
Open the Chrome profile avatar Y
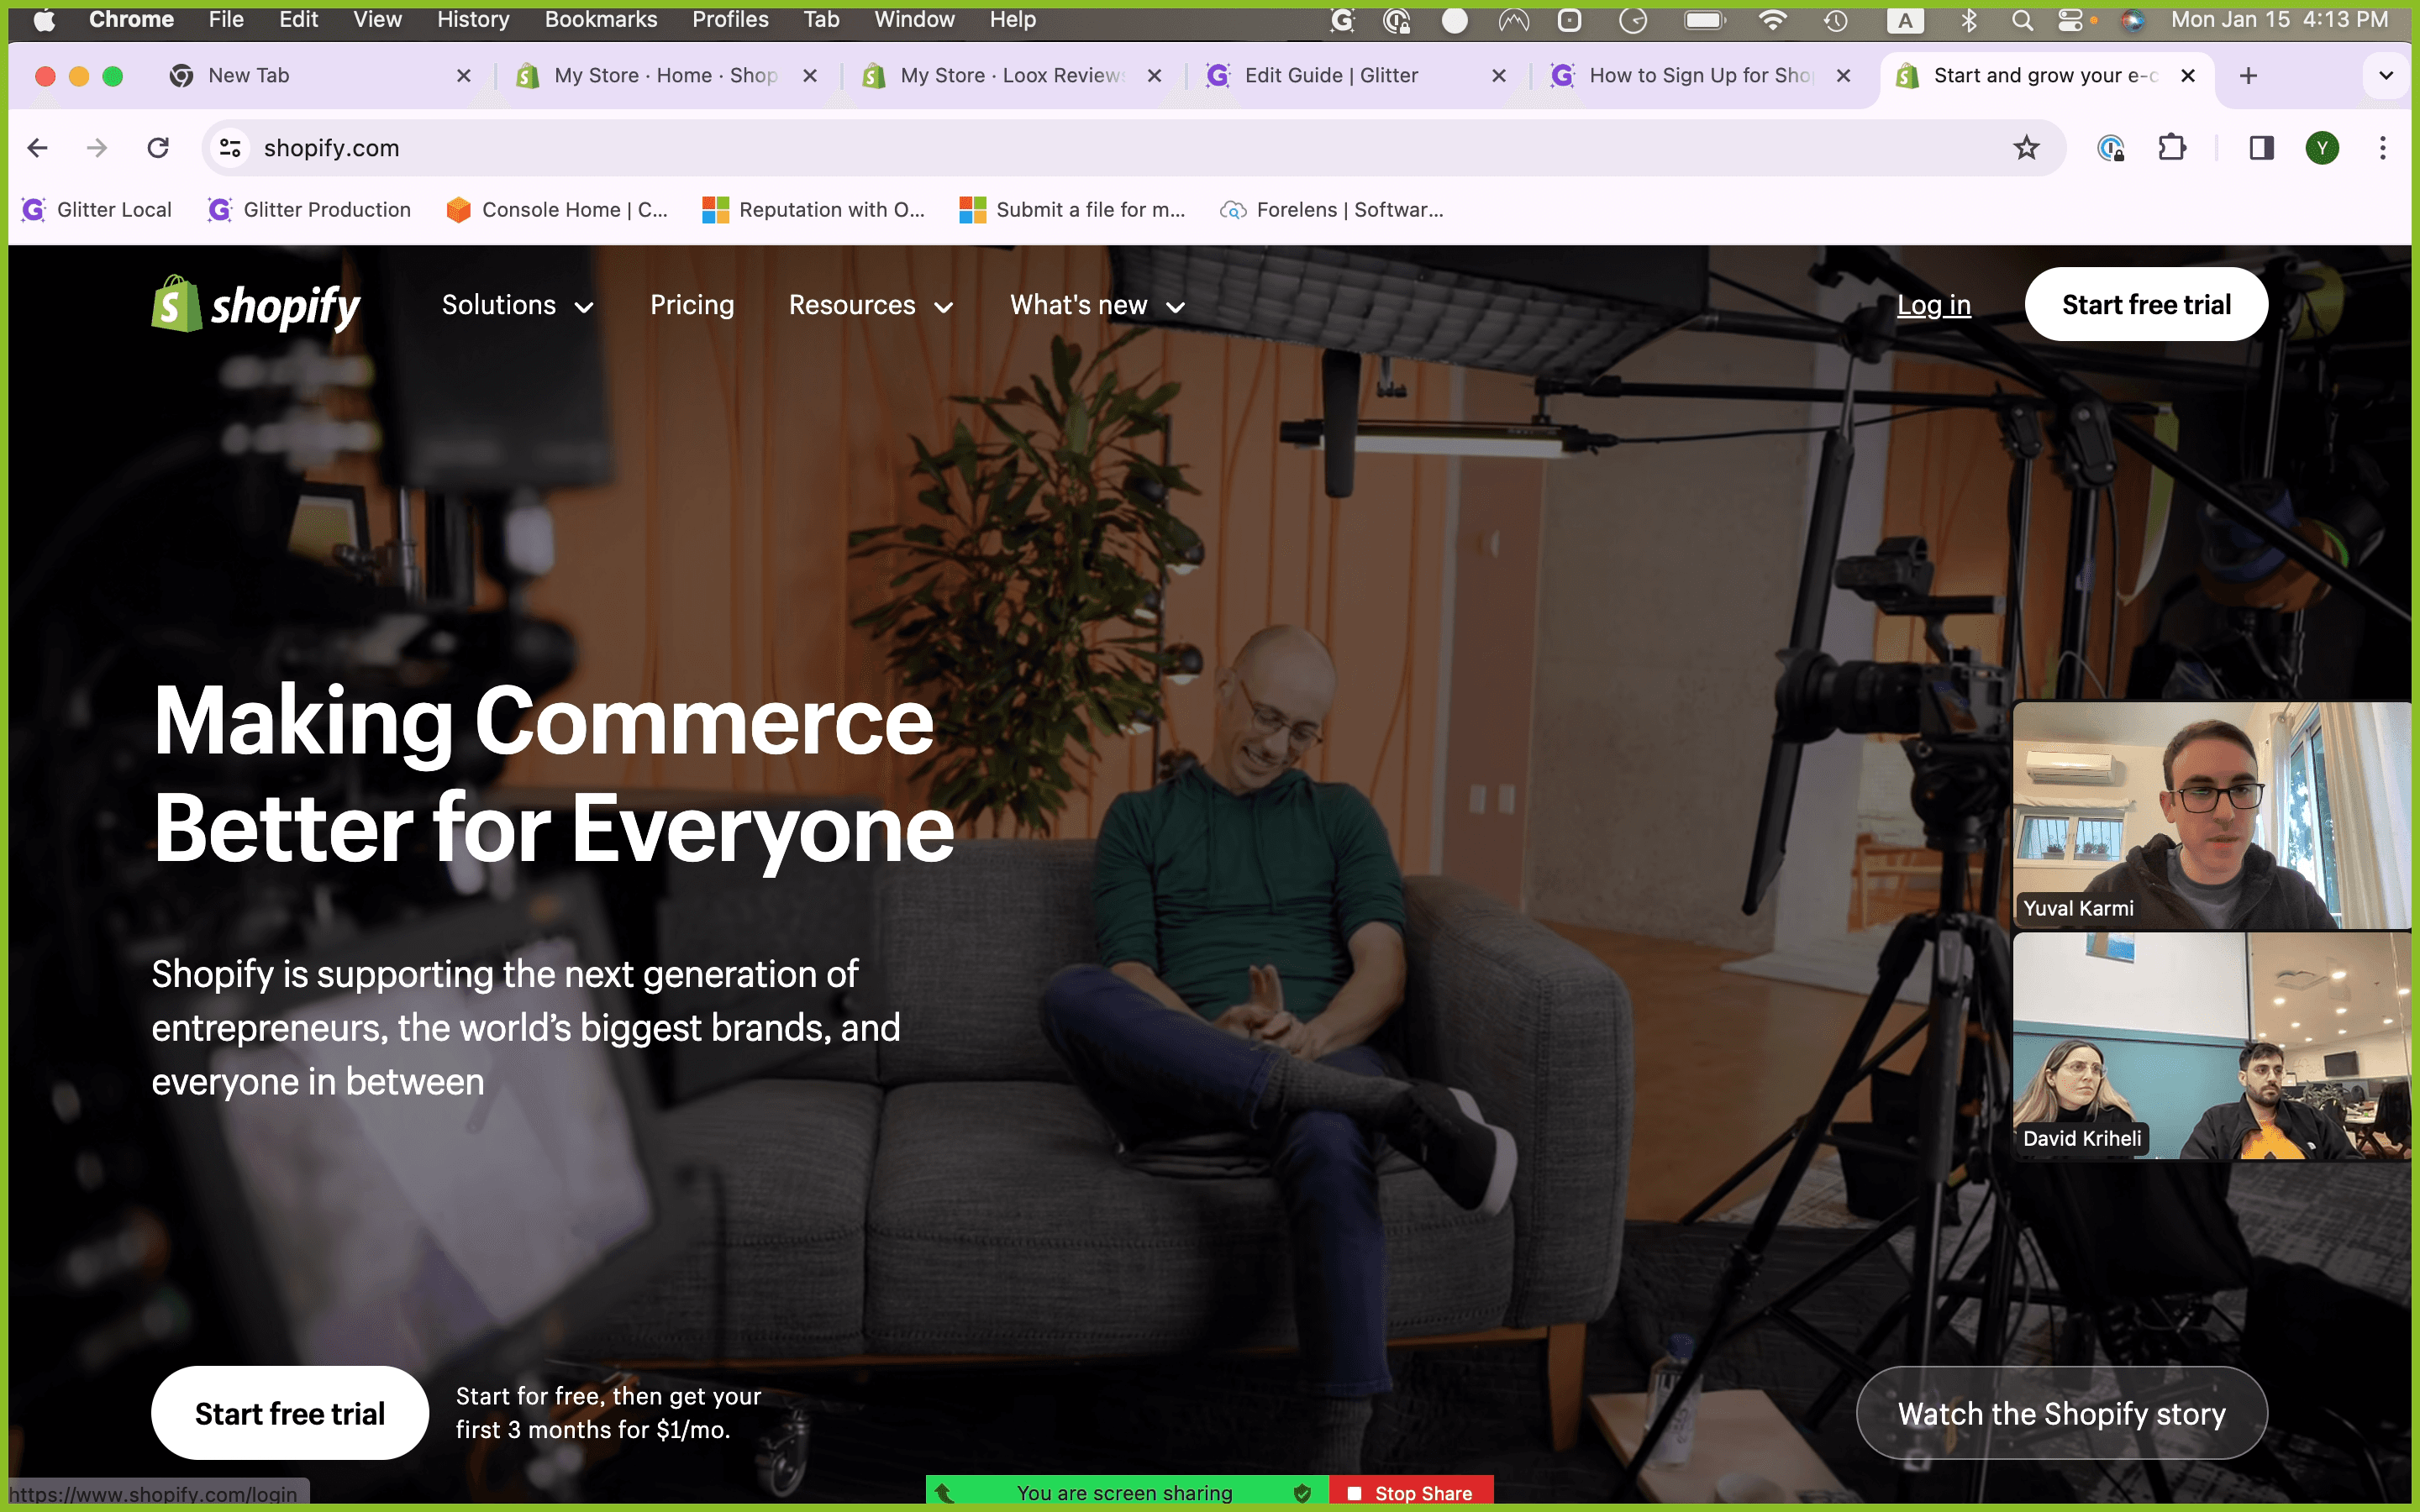[2322, 148]
